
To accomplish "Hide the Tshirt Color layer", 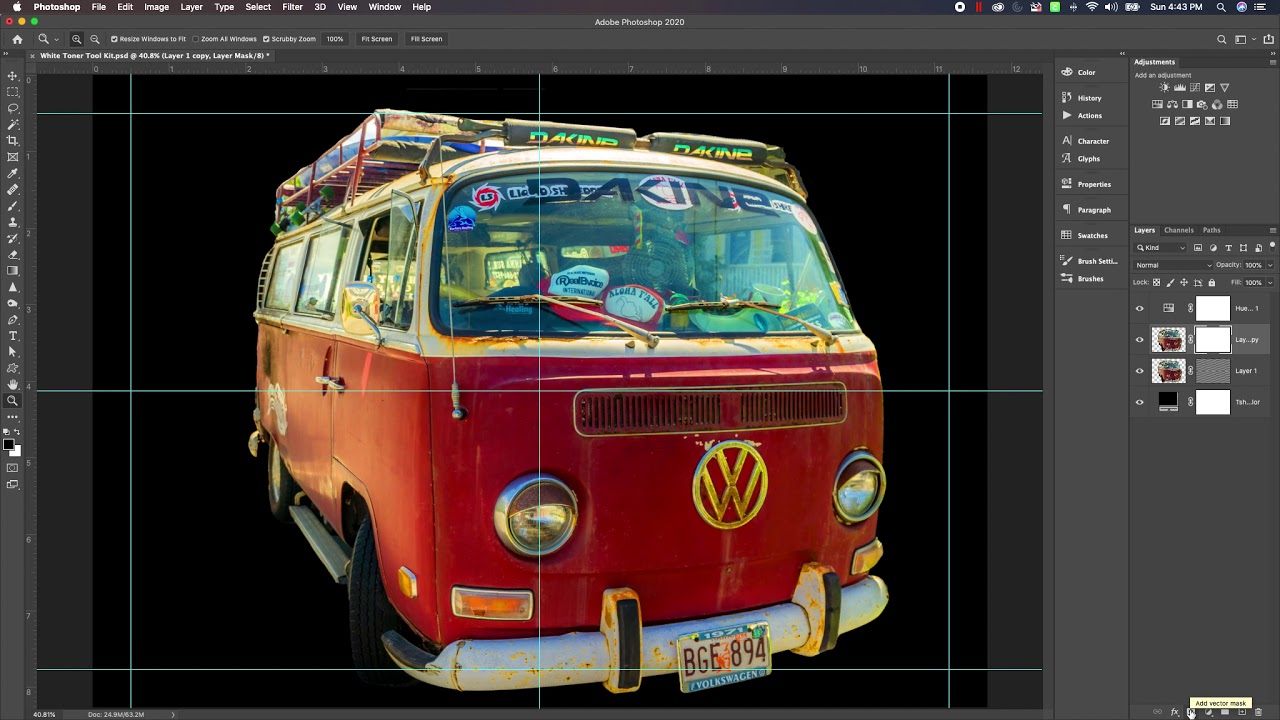I will click(x=1139, y=402).
